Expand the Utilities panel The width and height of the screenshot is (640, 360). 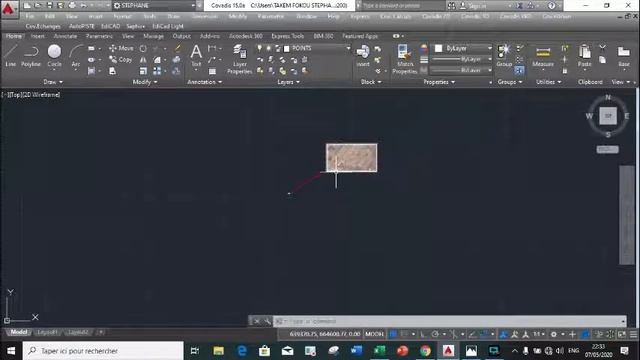coord(548,82)
